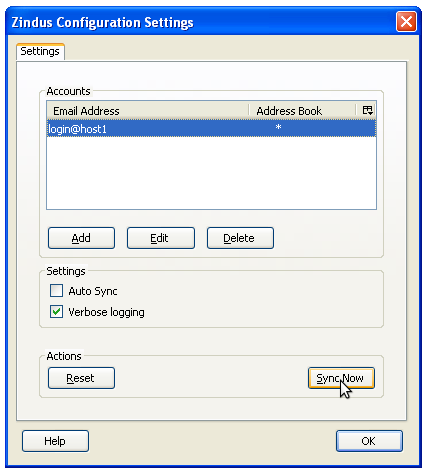Open Help for the configuration dialog
The width and height of the screenshot is (428, 473).
[55, 441]
